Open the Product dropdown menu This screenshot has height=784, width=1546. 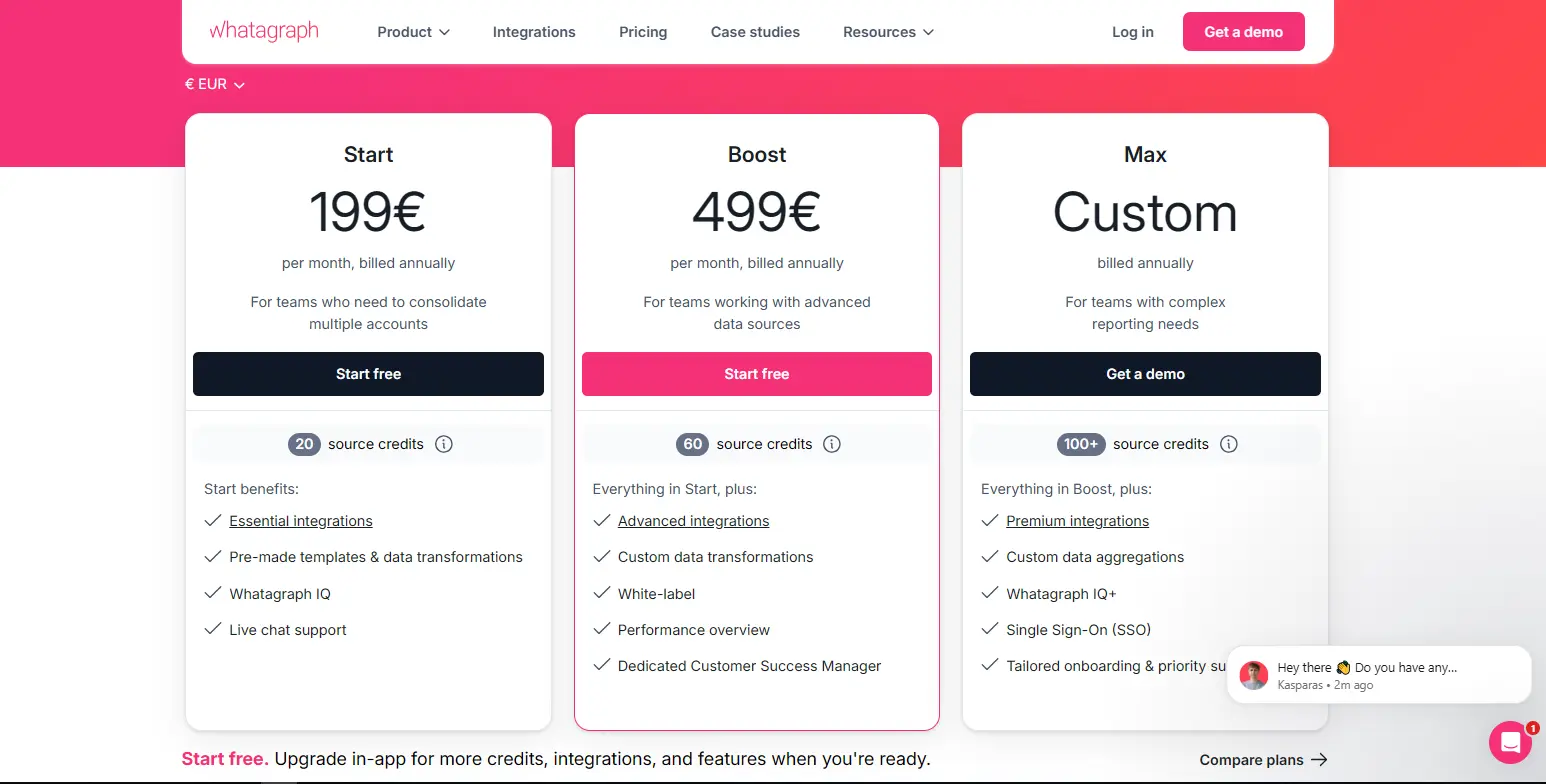(413, 32)
